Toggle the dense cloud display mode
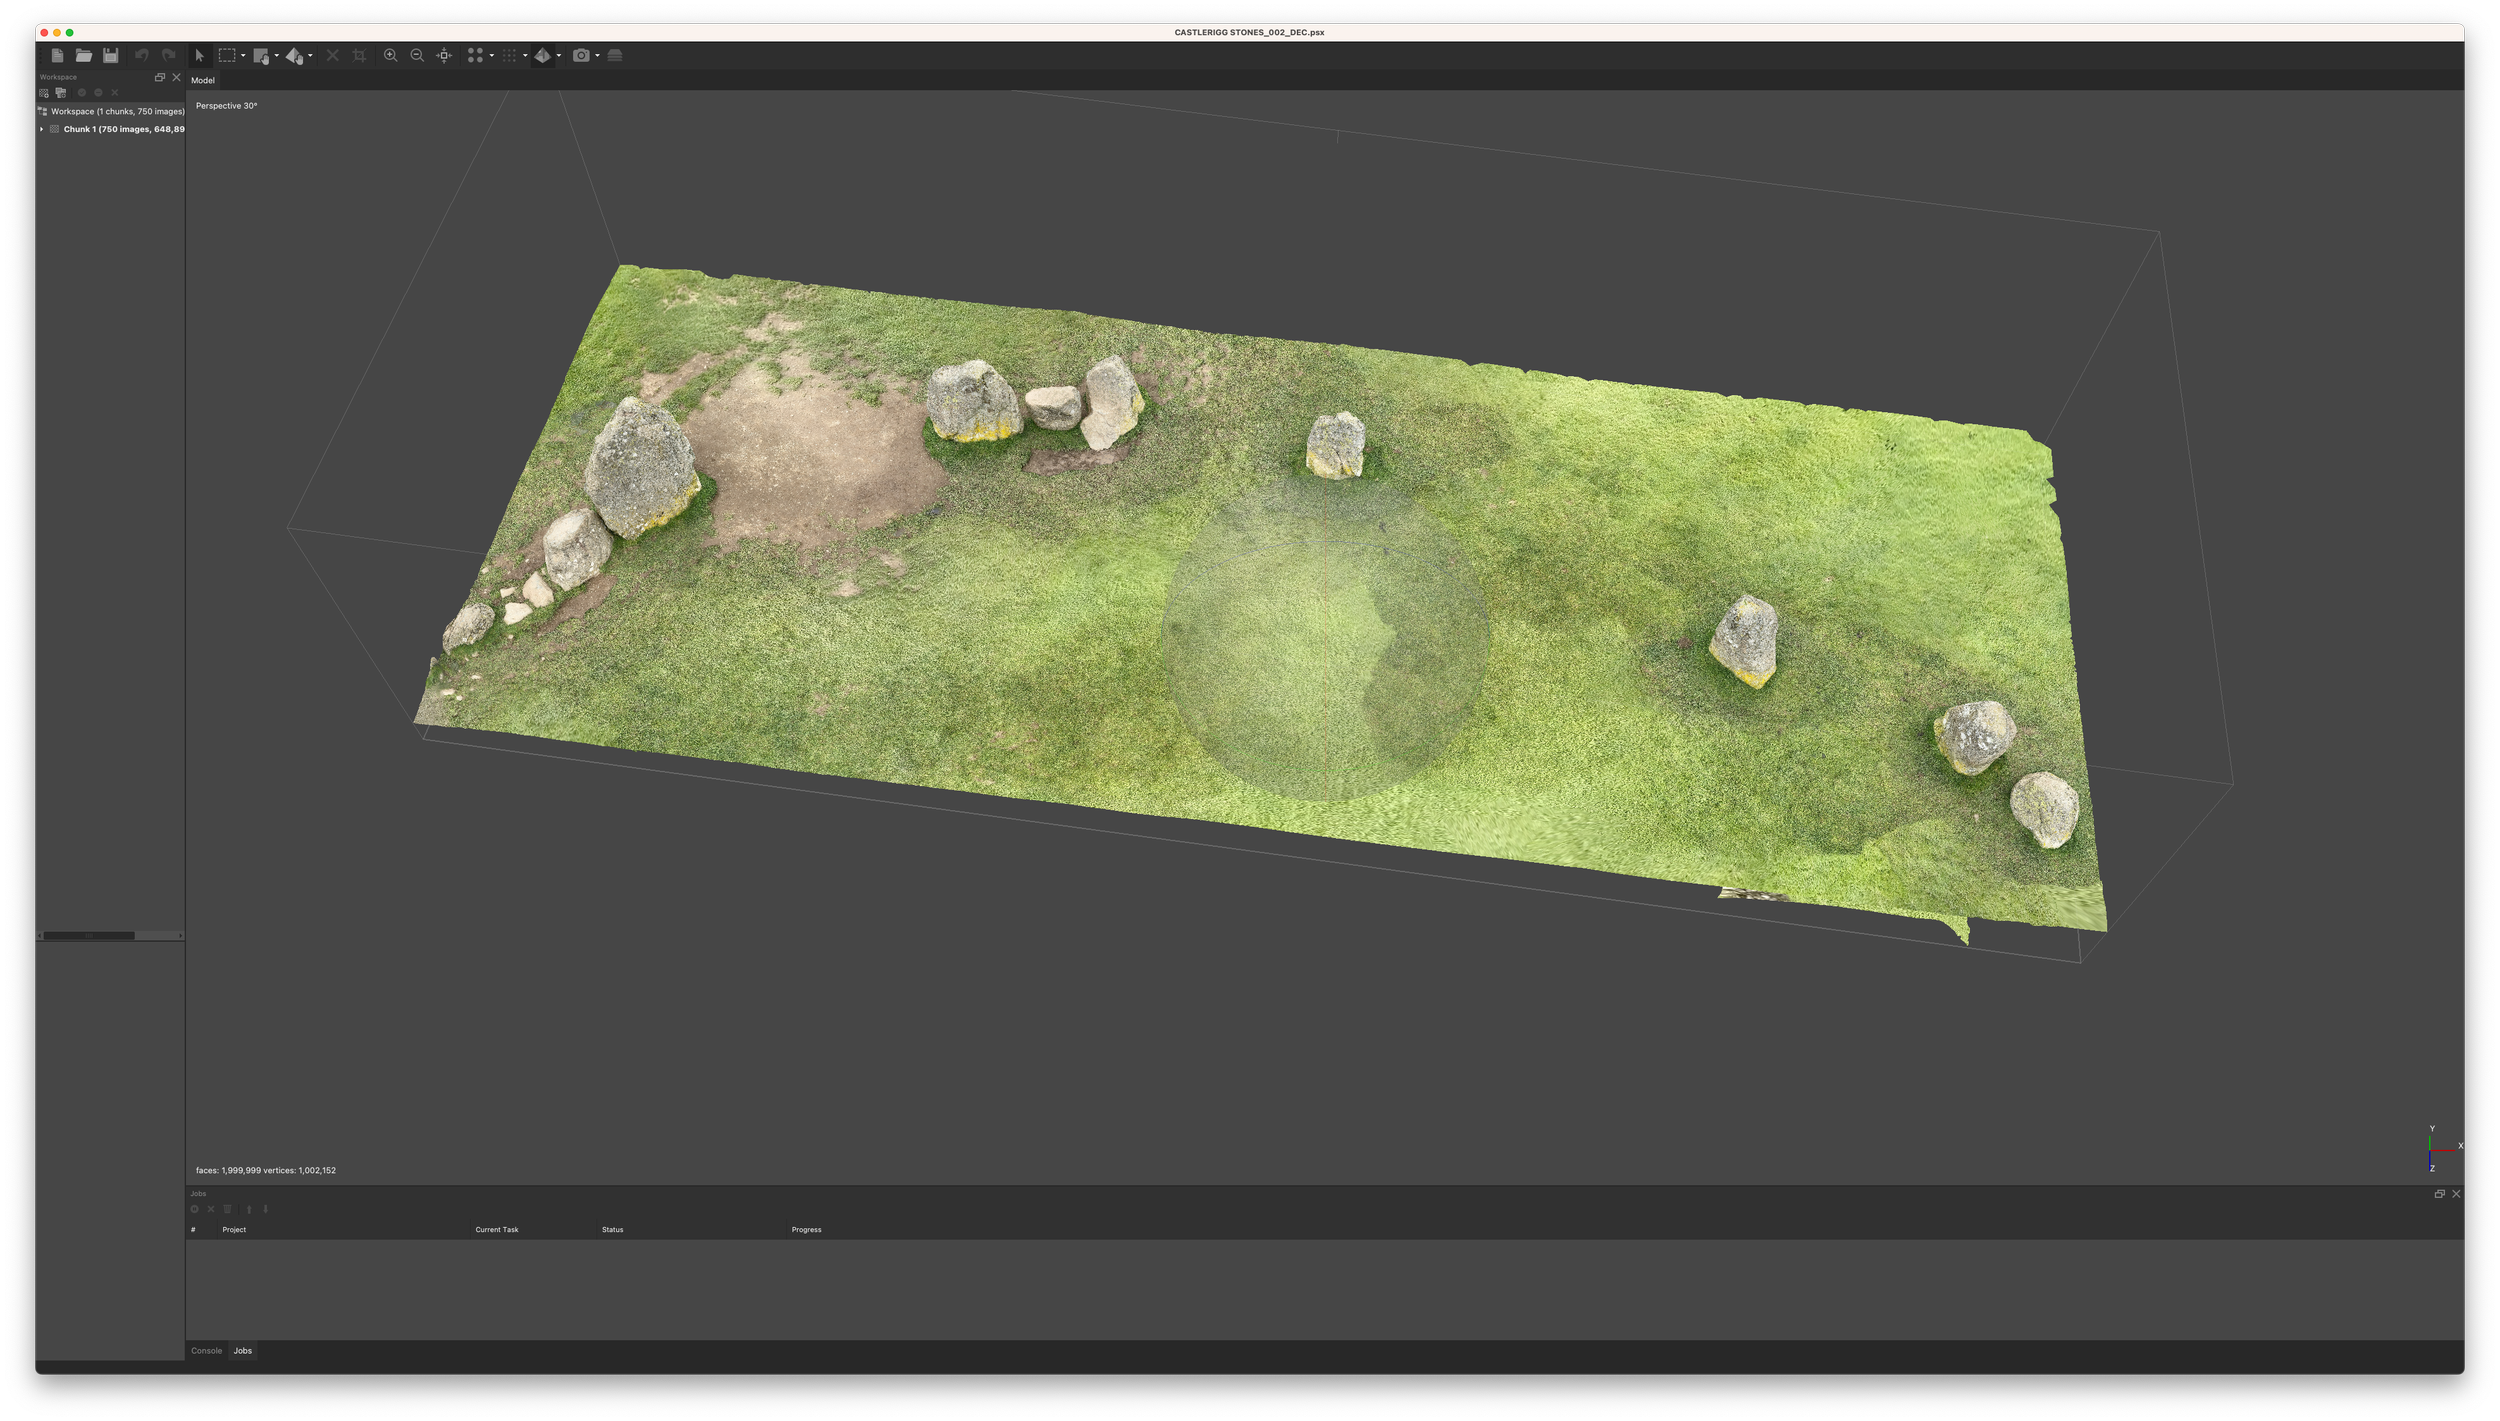Image resolution: width=2500 pixels, height=1421 pixels. tap(509, 56)
